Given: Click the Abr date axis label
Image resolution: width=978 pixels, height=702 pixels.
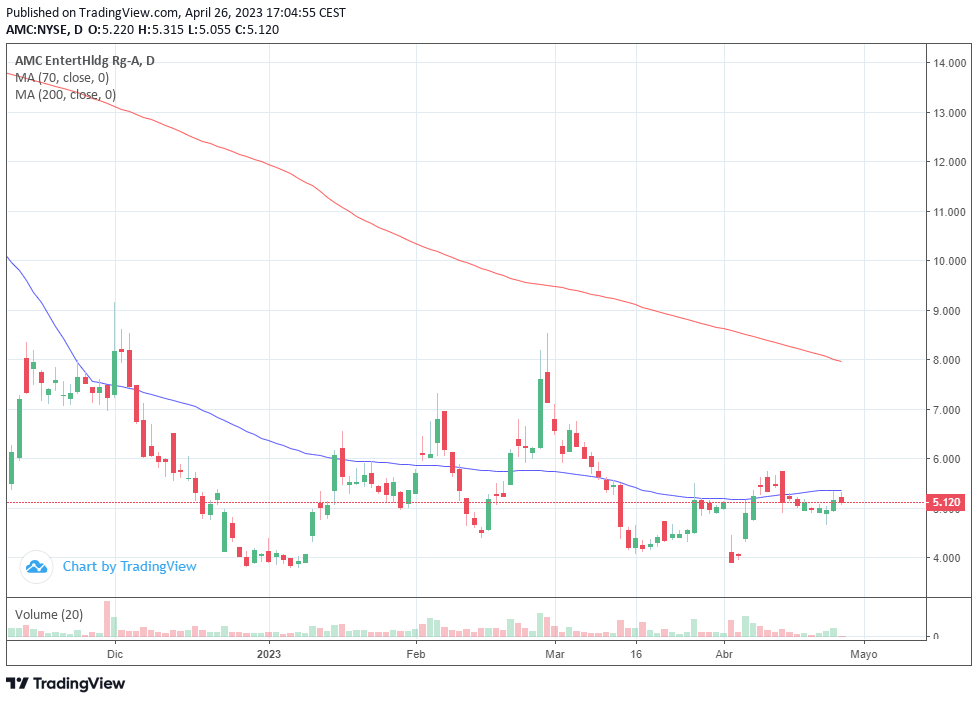Looking at the screenshot, I should (724, 654).
